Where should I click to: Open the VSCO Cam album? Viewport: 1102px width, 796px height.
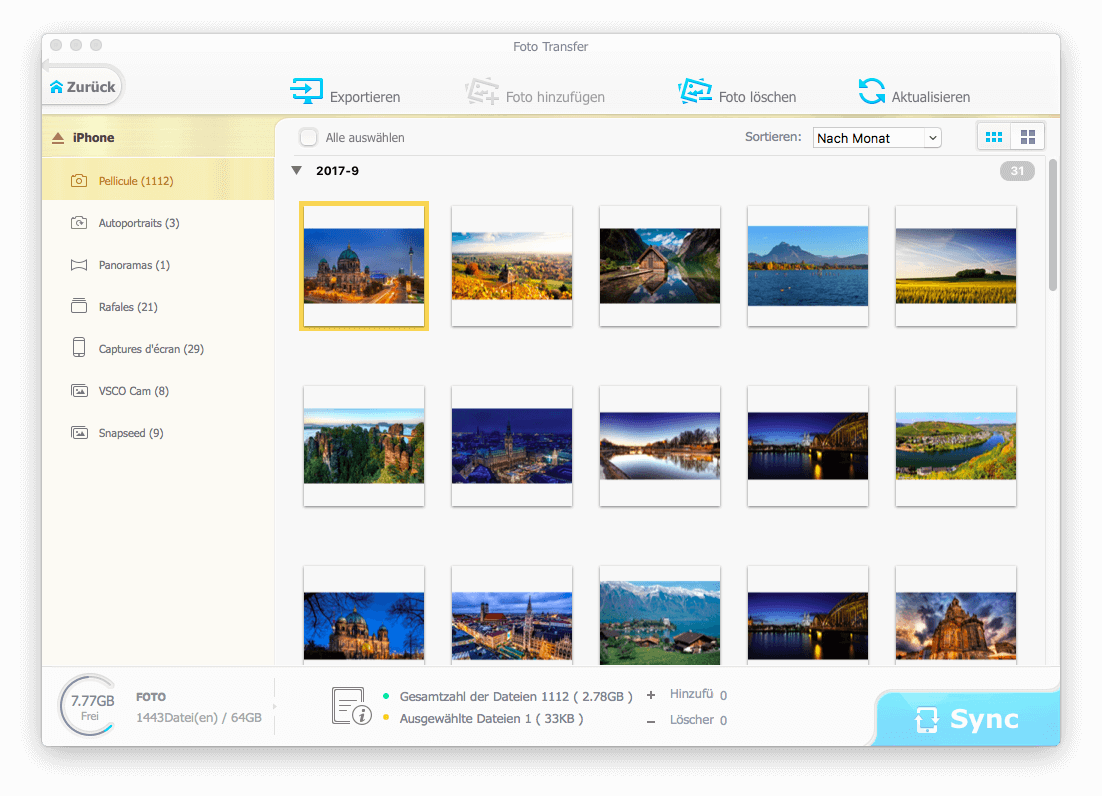[x=133, y=391]
